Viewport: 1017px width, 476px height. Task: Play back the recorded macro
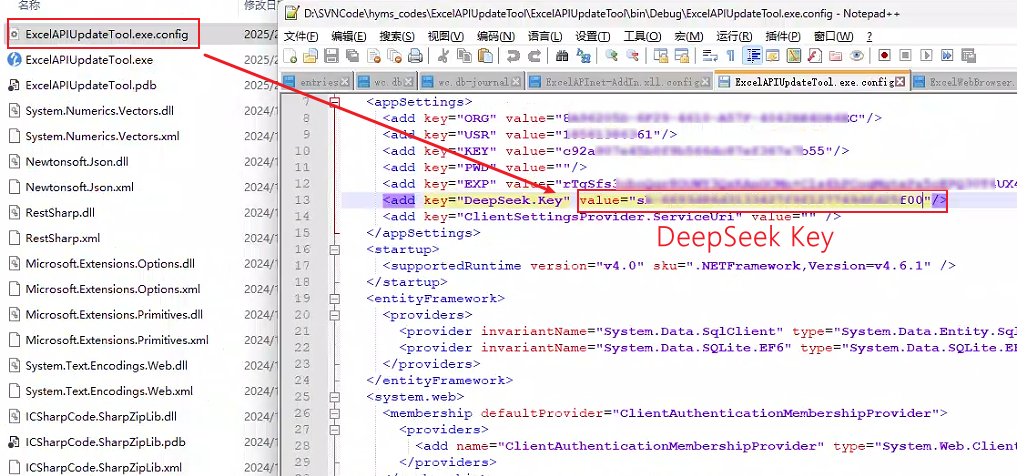pyautogui.click(x=926, y=56)
